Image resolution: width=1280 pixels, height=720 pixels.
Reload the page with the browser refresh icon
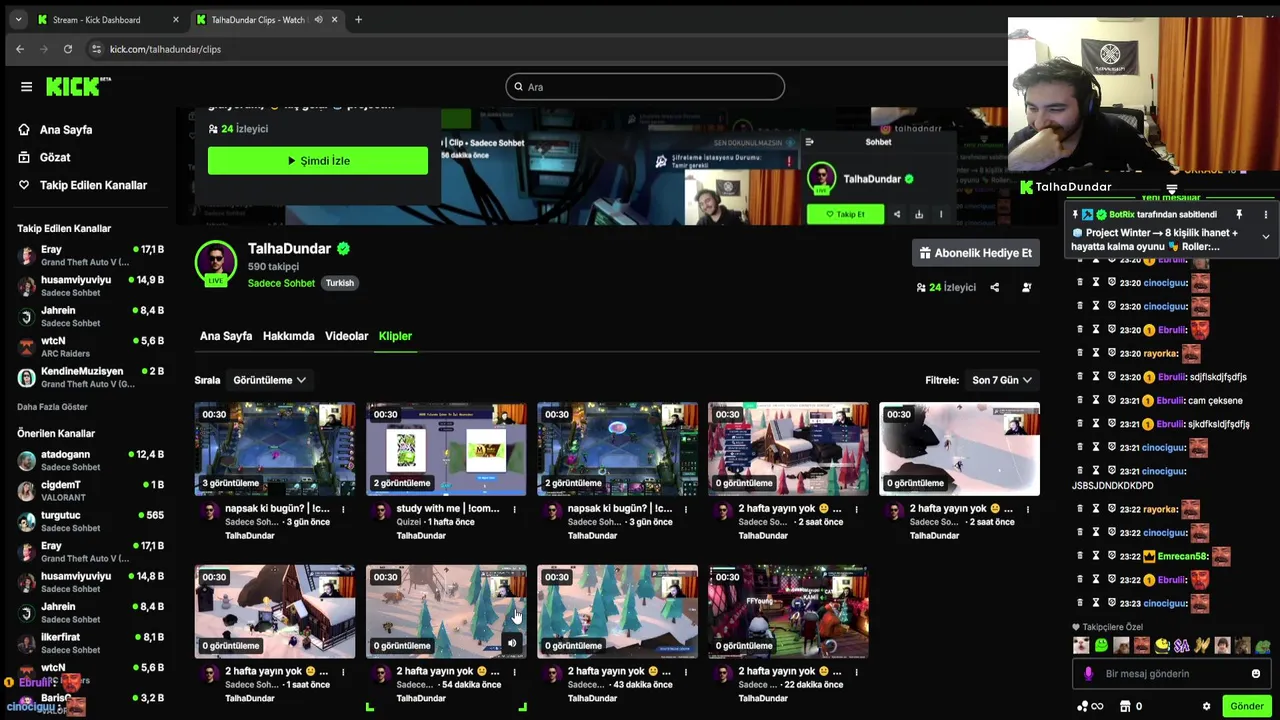[68, 49]
